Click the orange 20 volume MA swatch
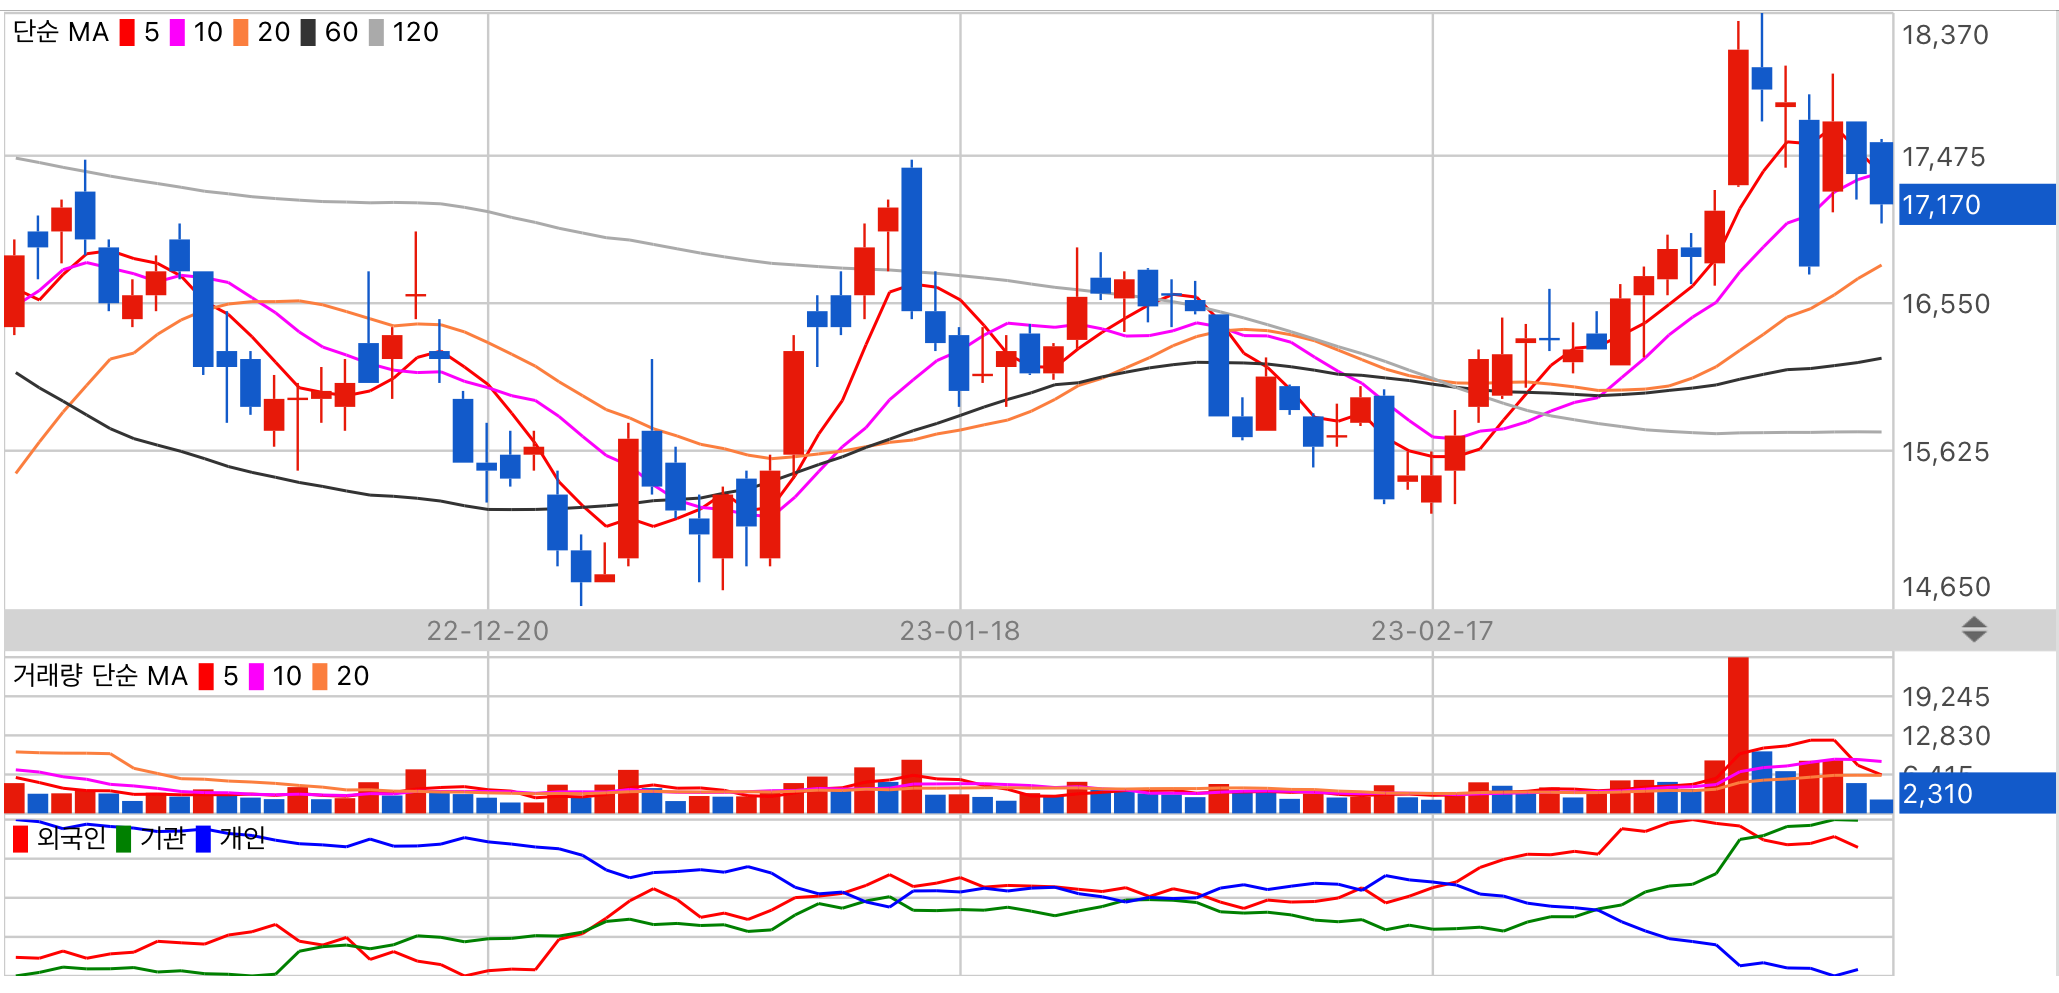 (320, 677)
